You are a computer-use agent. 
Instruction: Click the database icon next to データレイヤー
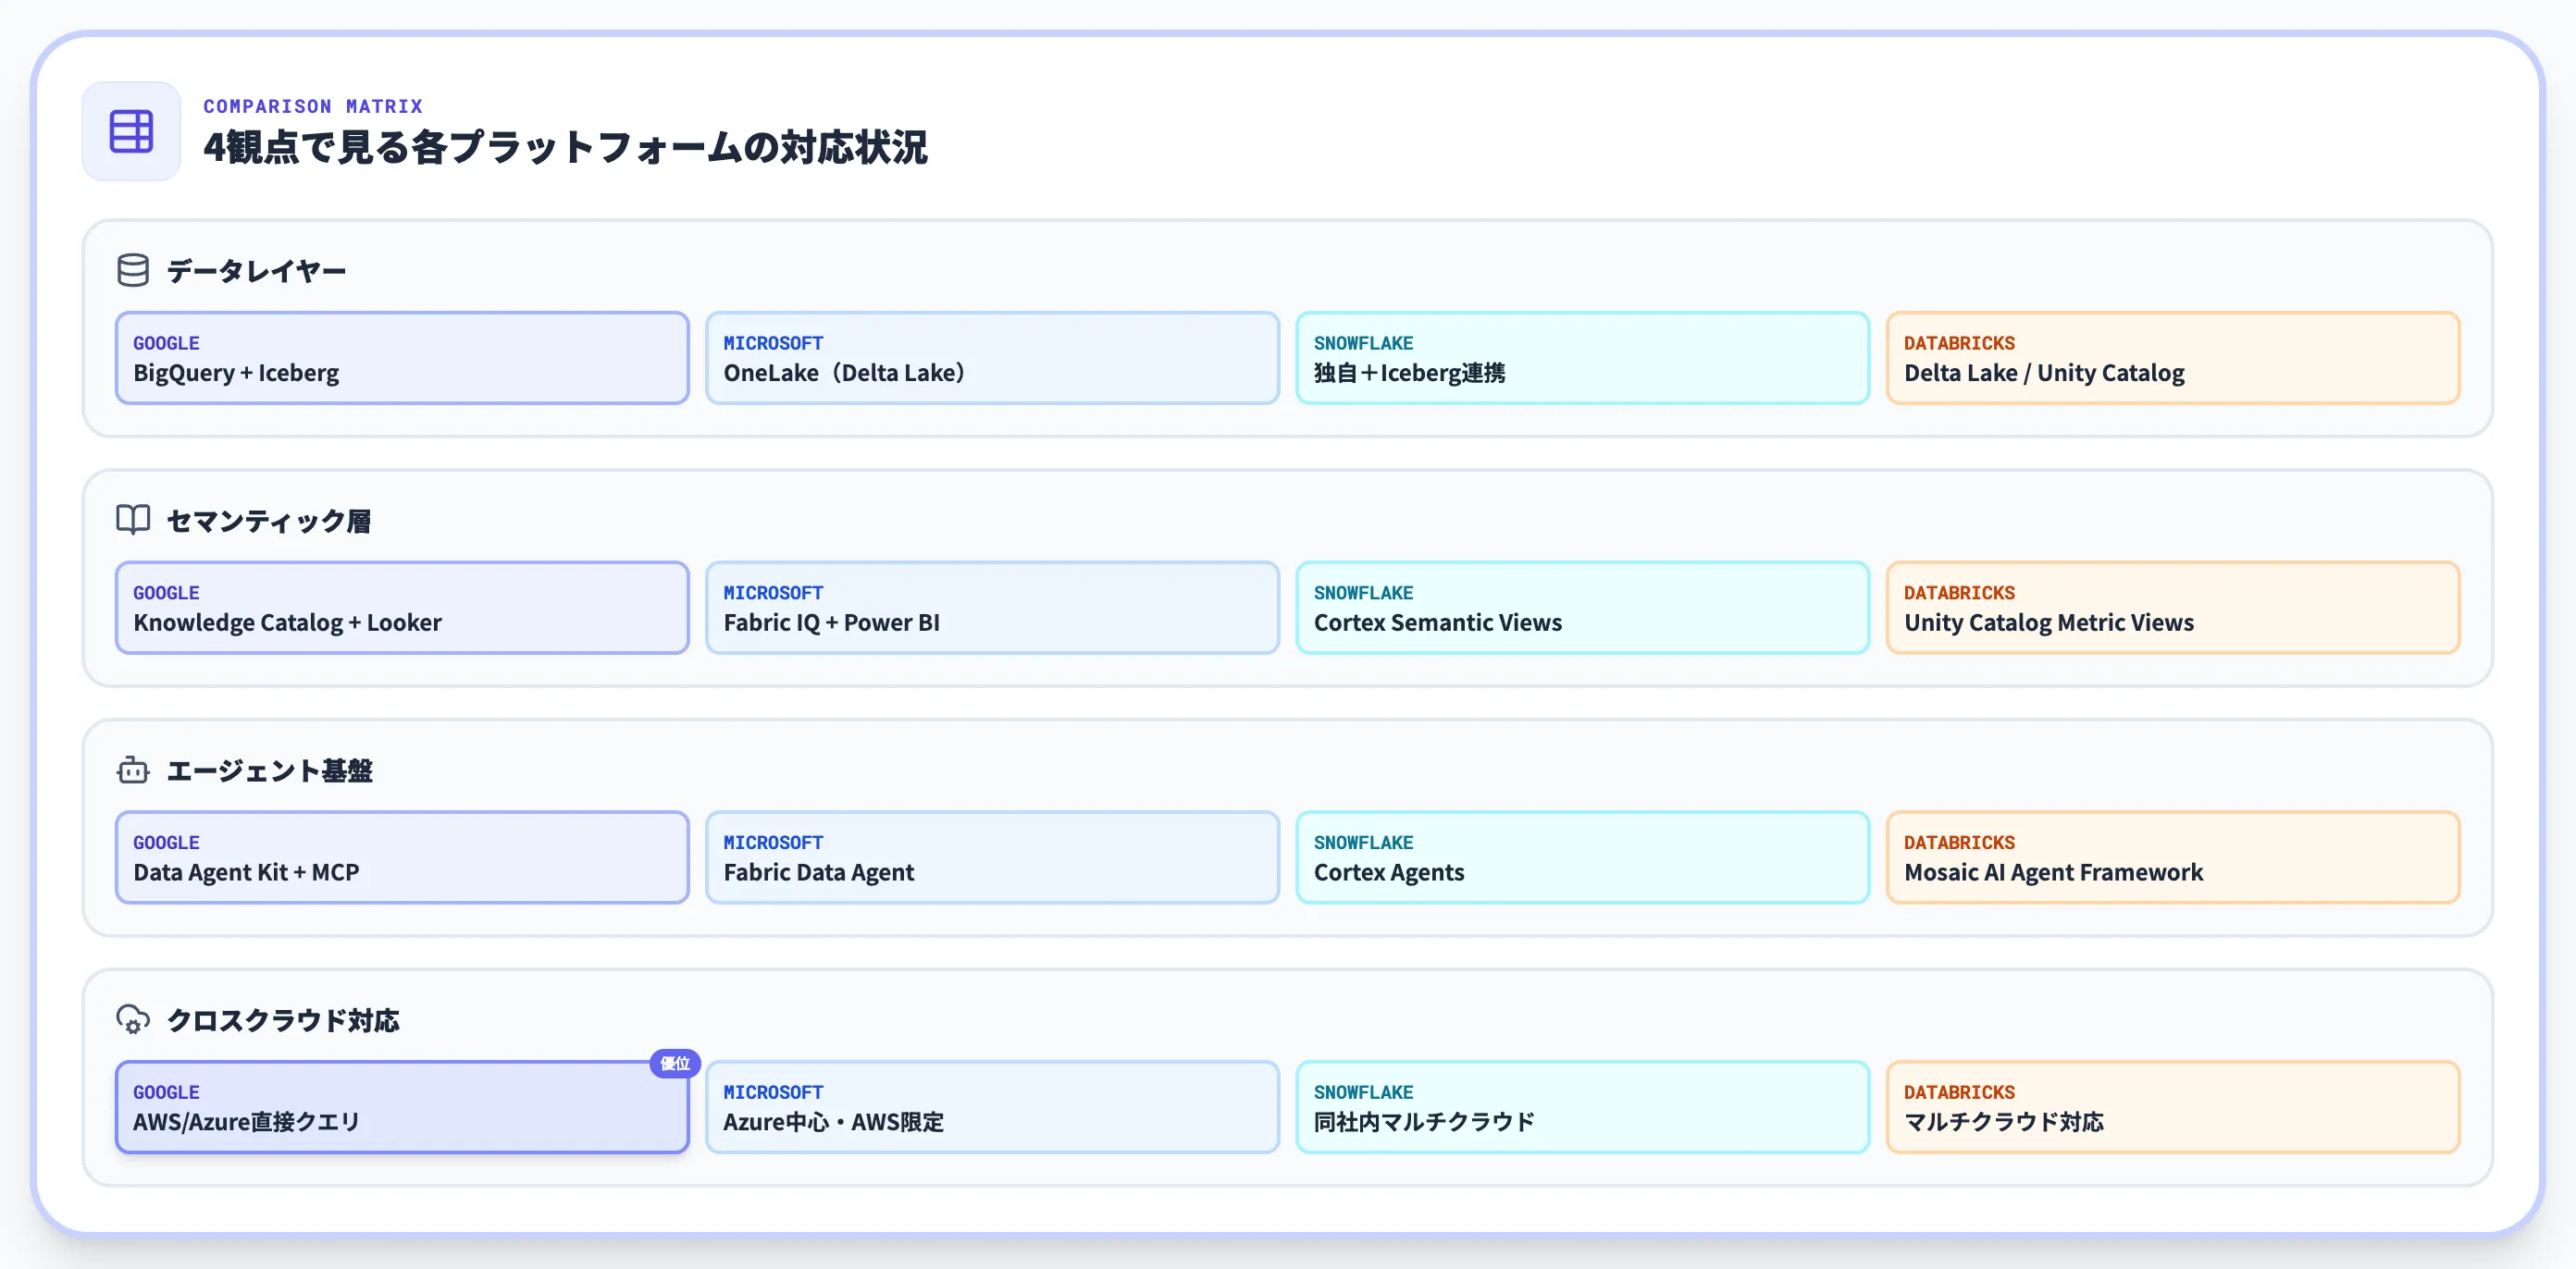point(133,269)
